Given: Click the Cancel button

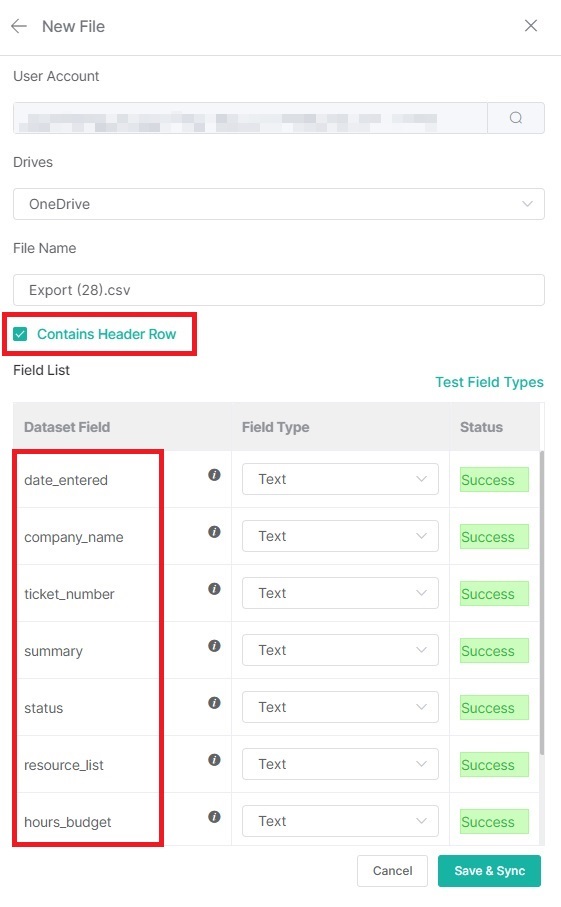Looking at the screenshot, I should 392,871.
